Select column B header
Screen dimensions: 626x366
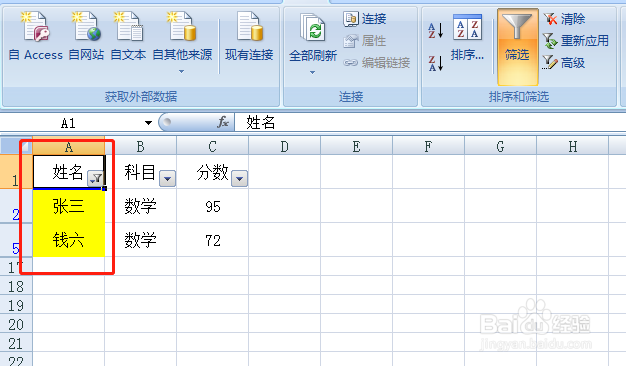tap(141, 146)
